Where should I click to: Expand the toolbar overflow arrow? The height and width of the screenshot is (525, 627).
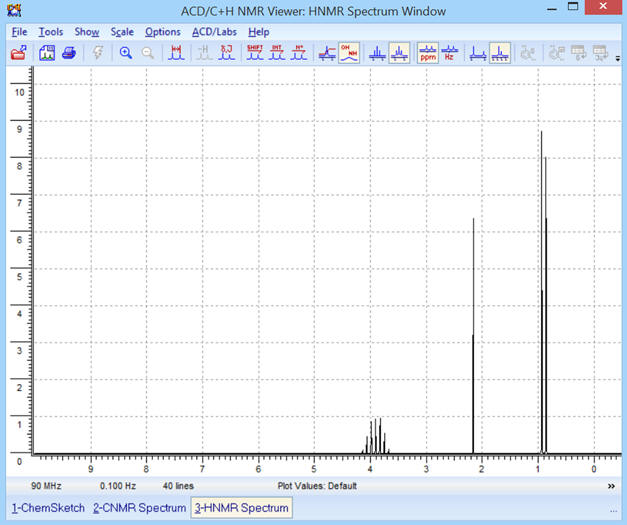pyautogui.click(x=618, y=58)
